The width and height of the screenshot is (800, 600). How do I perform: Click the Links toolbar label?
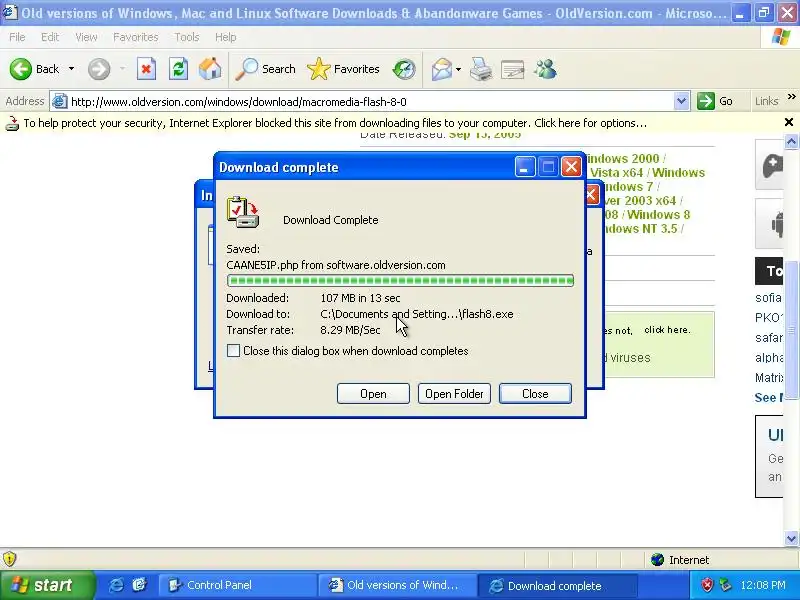[766, 101]
